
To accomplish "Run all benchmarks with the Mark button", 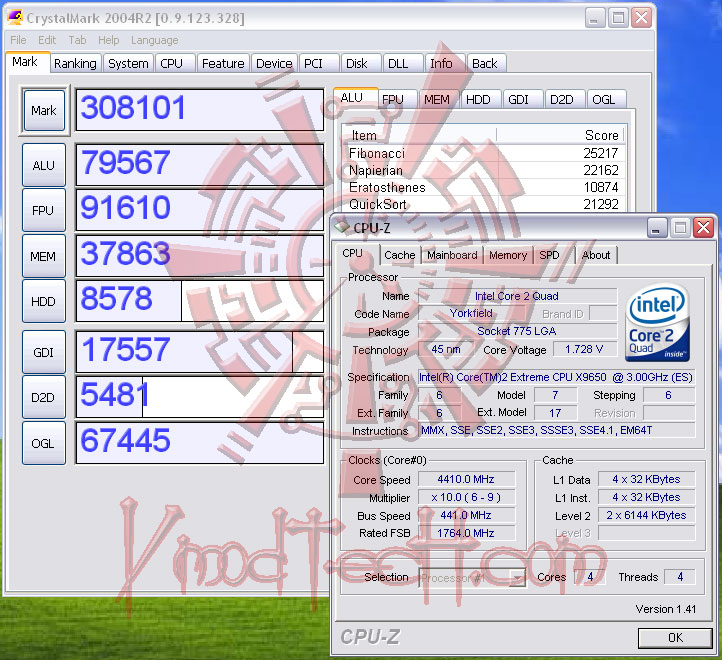I will click(x=44, y=111).
